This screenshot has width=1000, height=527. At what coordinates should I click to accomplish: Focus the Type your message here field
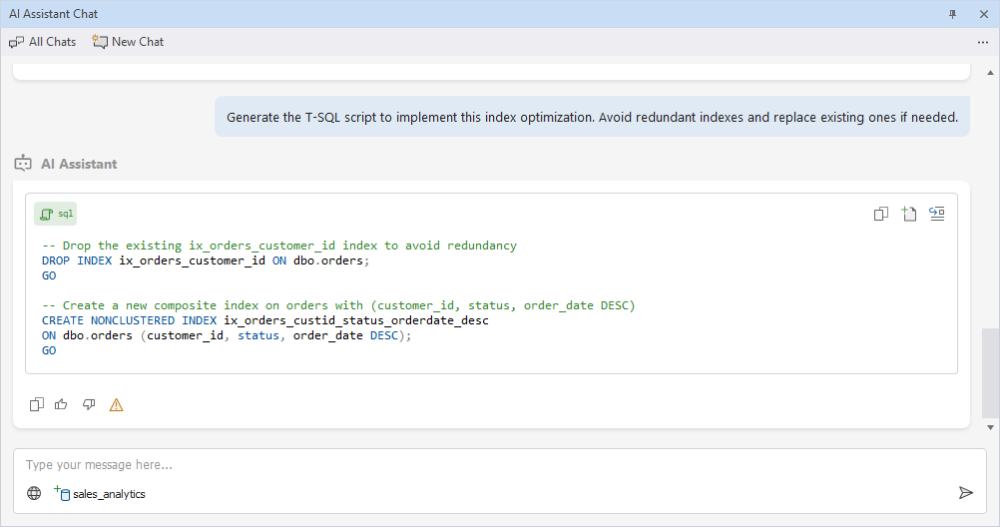[x=499, y=465]
